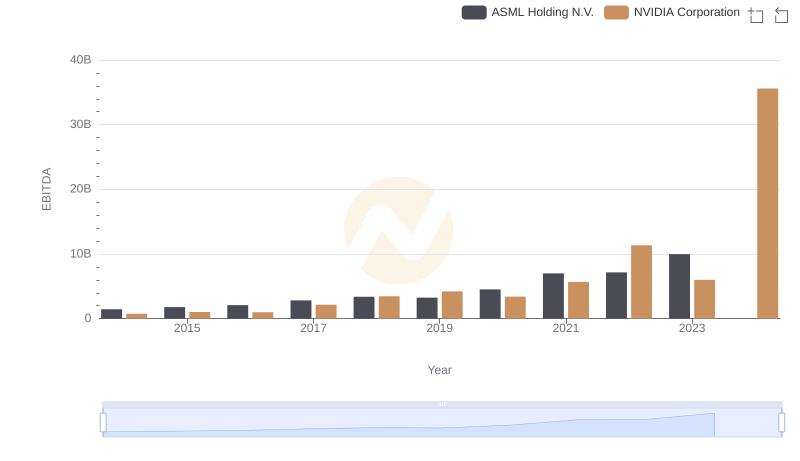Click the 2023 x-axis label
Viewport: 800px width, 461px height.
point(692,328)
